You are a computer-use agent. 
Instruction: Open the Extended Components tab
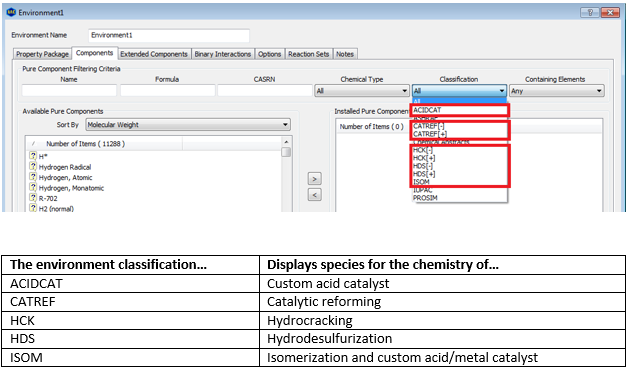pyautogui.click(x=154, y=54)
